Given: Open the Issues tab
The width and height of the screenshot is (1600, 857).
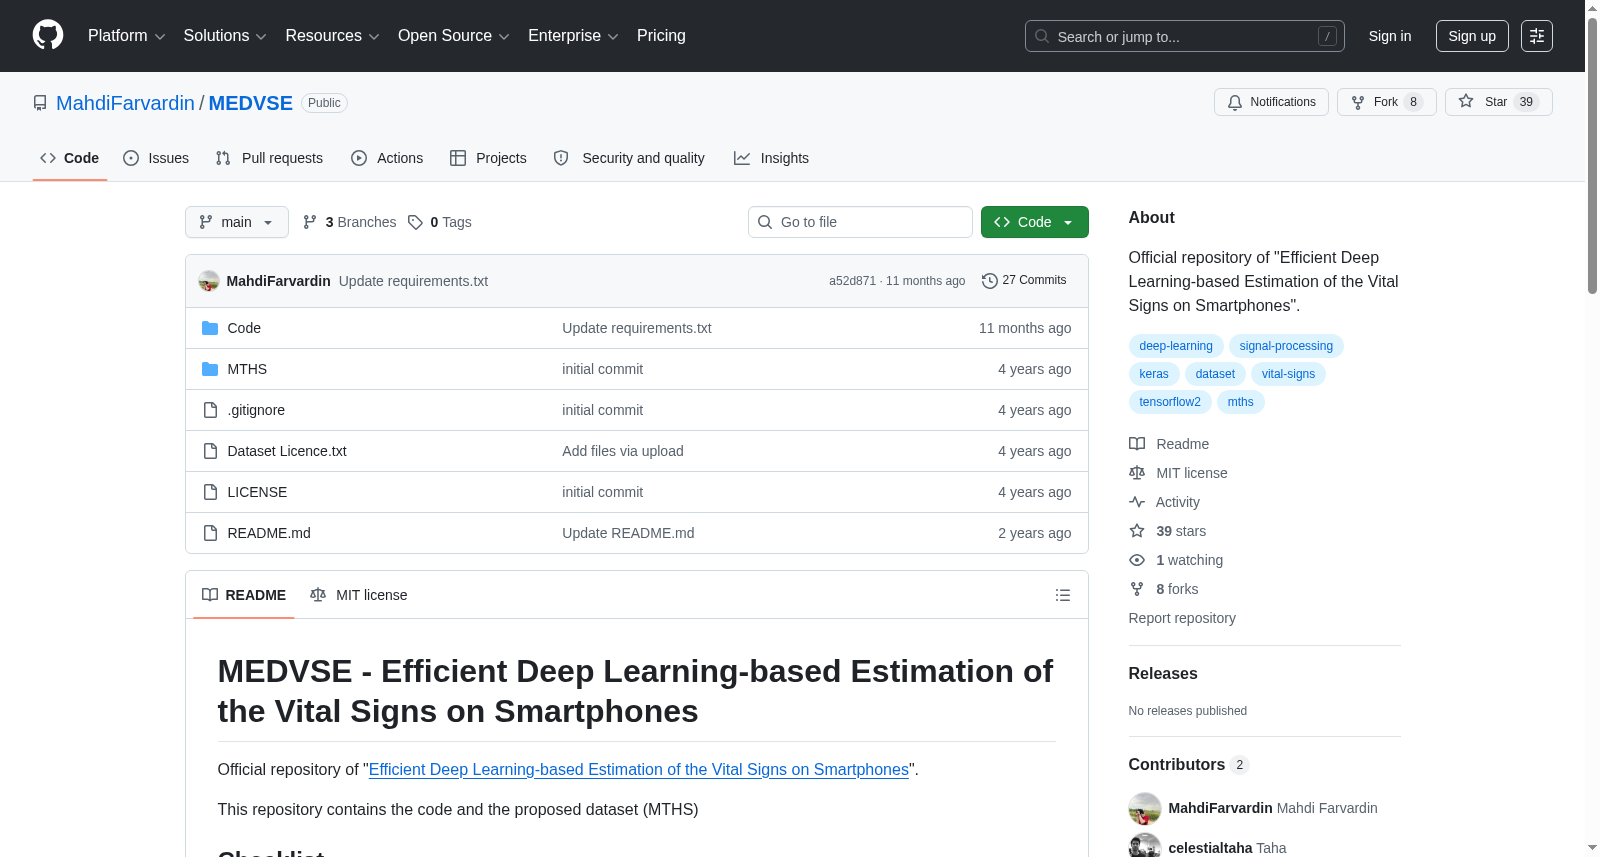Looking at the screenshot, I should tap(156, 158).
